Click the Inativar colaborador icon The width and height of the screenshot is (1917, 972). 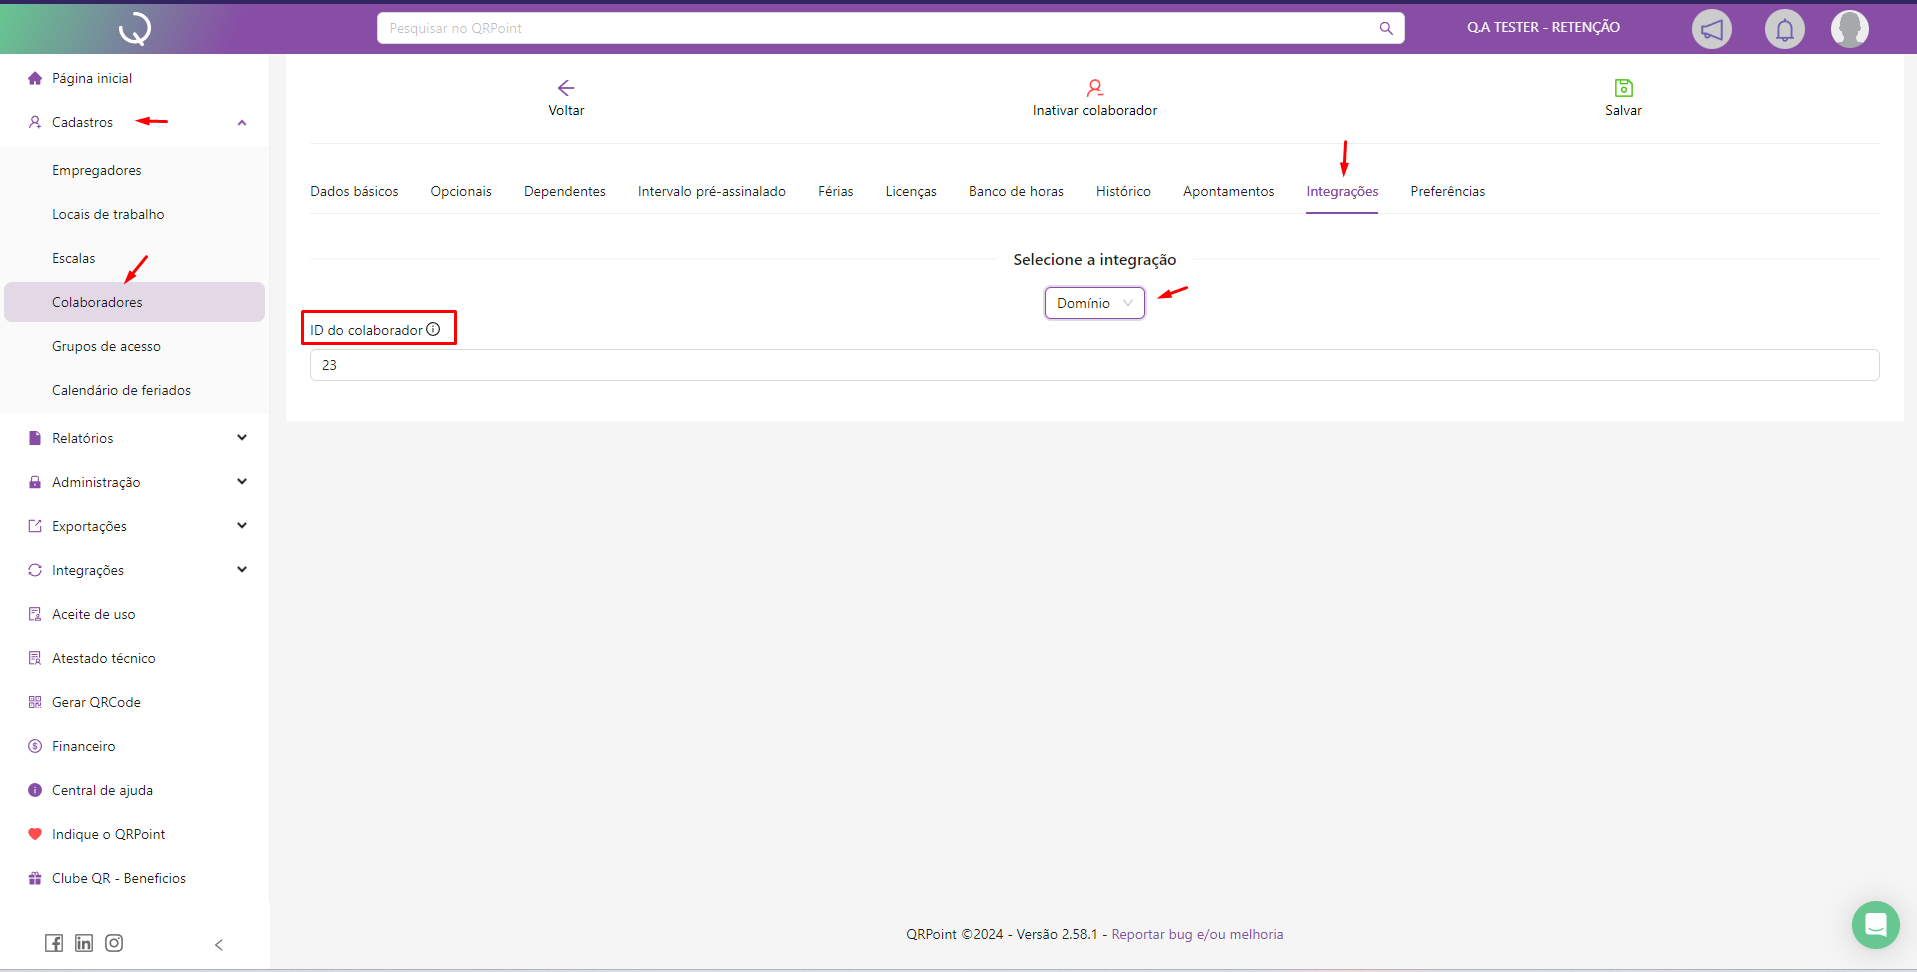click(x=1094, y=88)
